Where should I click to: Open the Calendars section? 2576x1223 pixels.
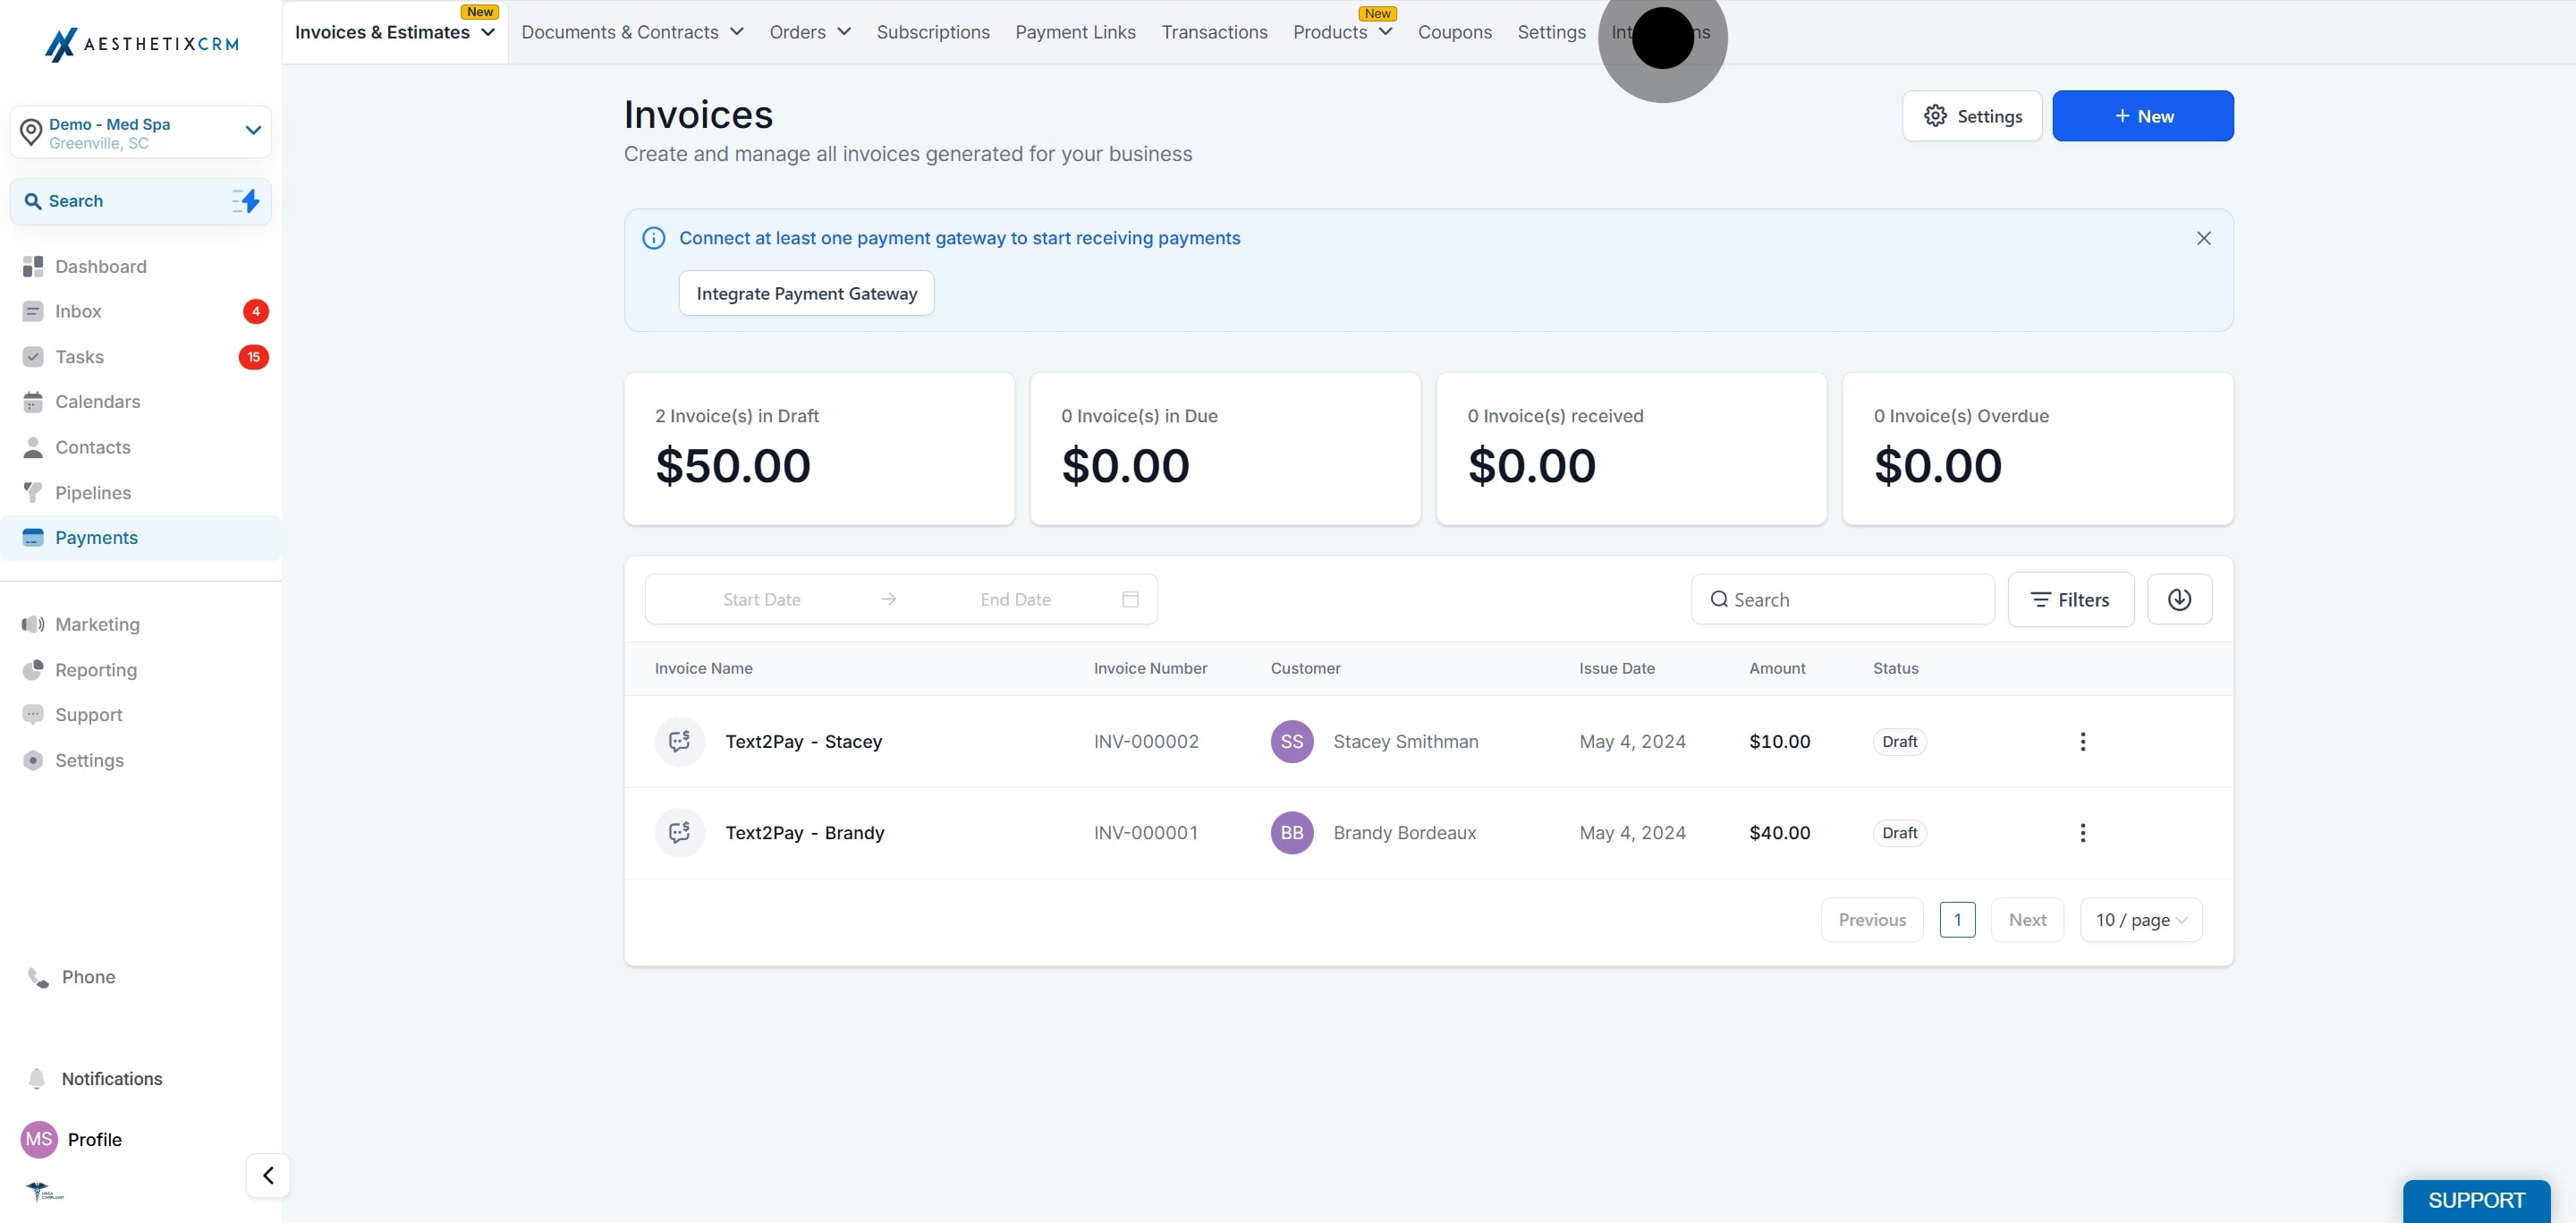[97, 402]
